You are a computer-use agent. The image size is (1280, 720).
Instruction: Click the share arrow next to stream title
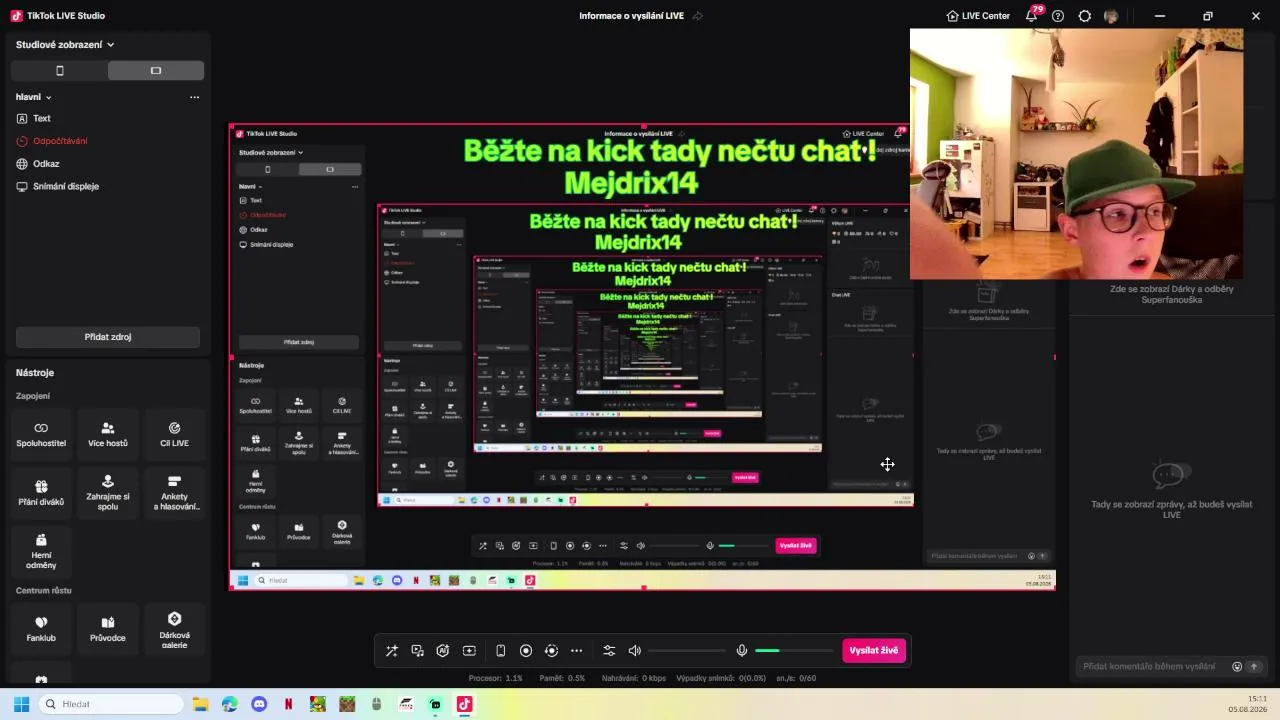click(698, 16)
